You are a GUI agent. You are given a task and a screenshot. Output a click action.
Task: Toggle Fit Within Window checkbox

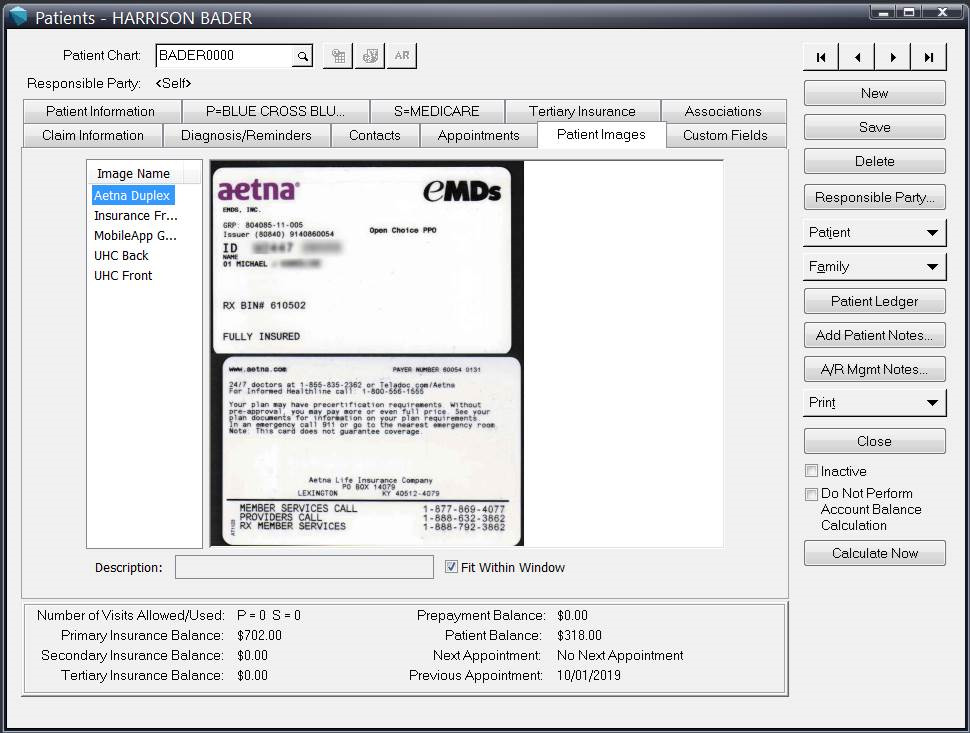452,567
